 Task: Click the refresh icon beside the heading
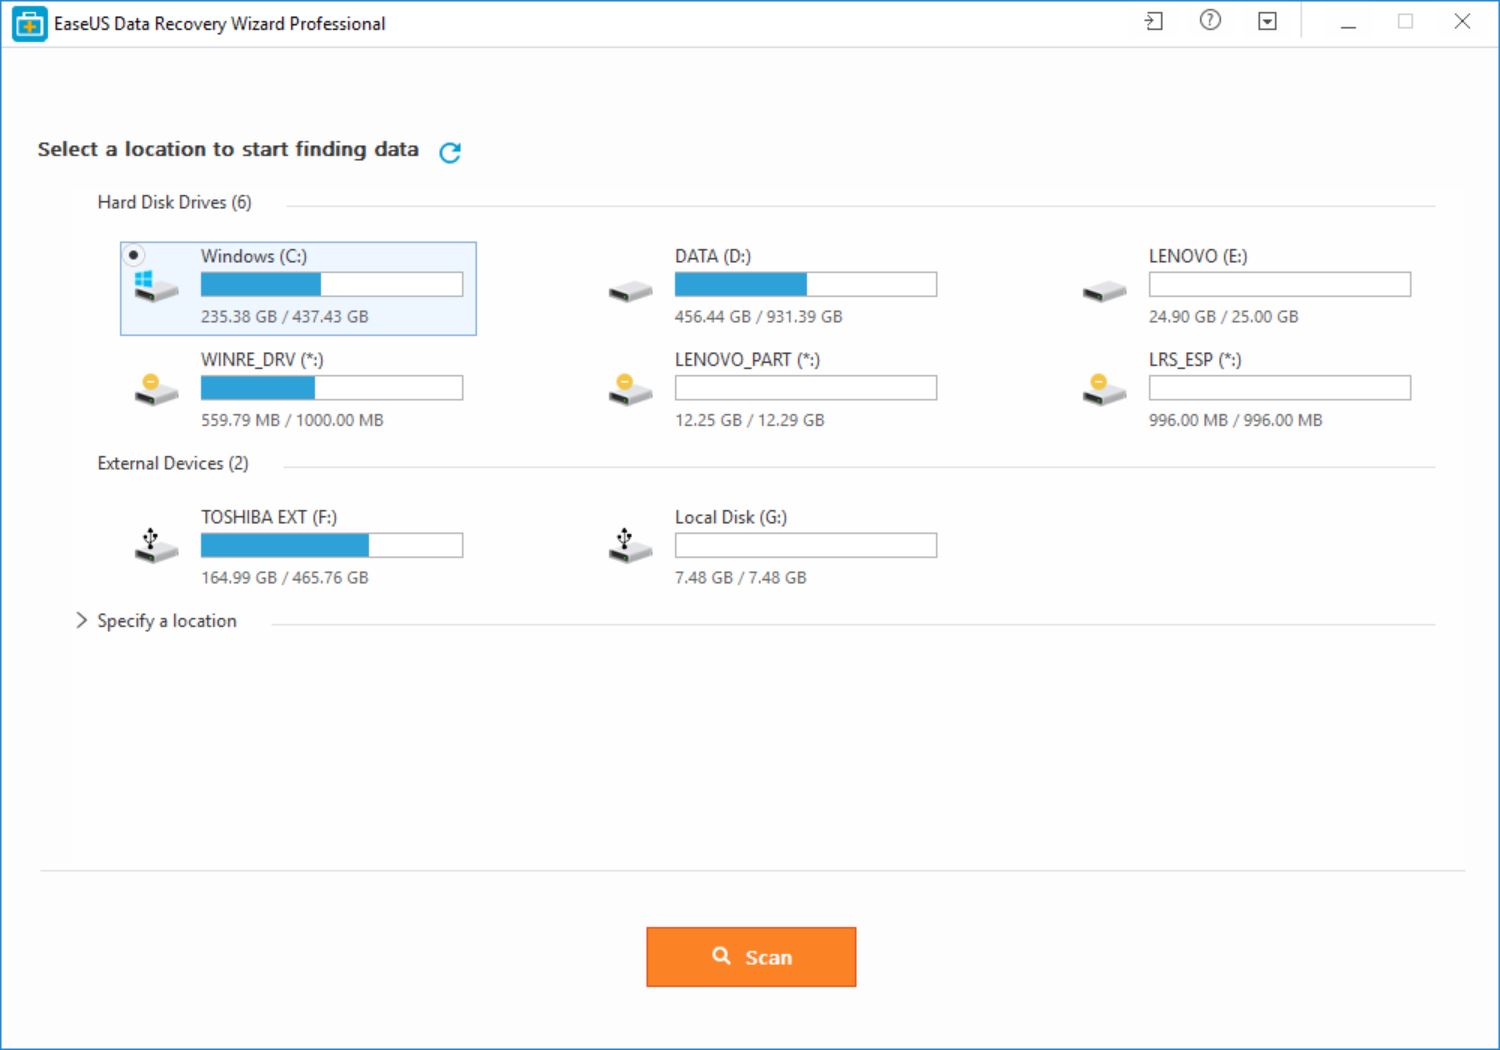[451, 152]
